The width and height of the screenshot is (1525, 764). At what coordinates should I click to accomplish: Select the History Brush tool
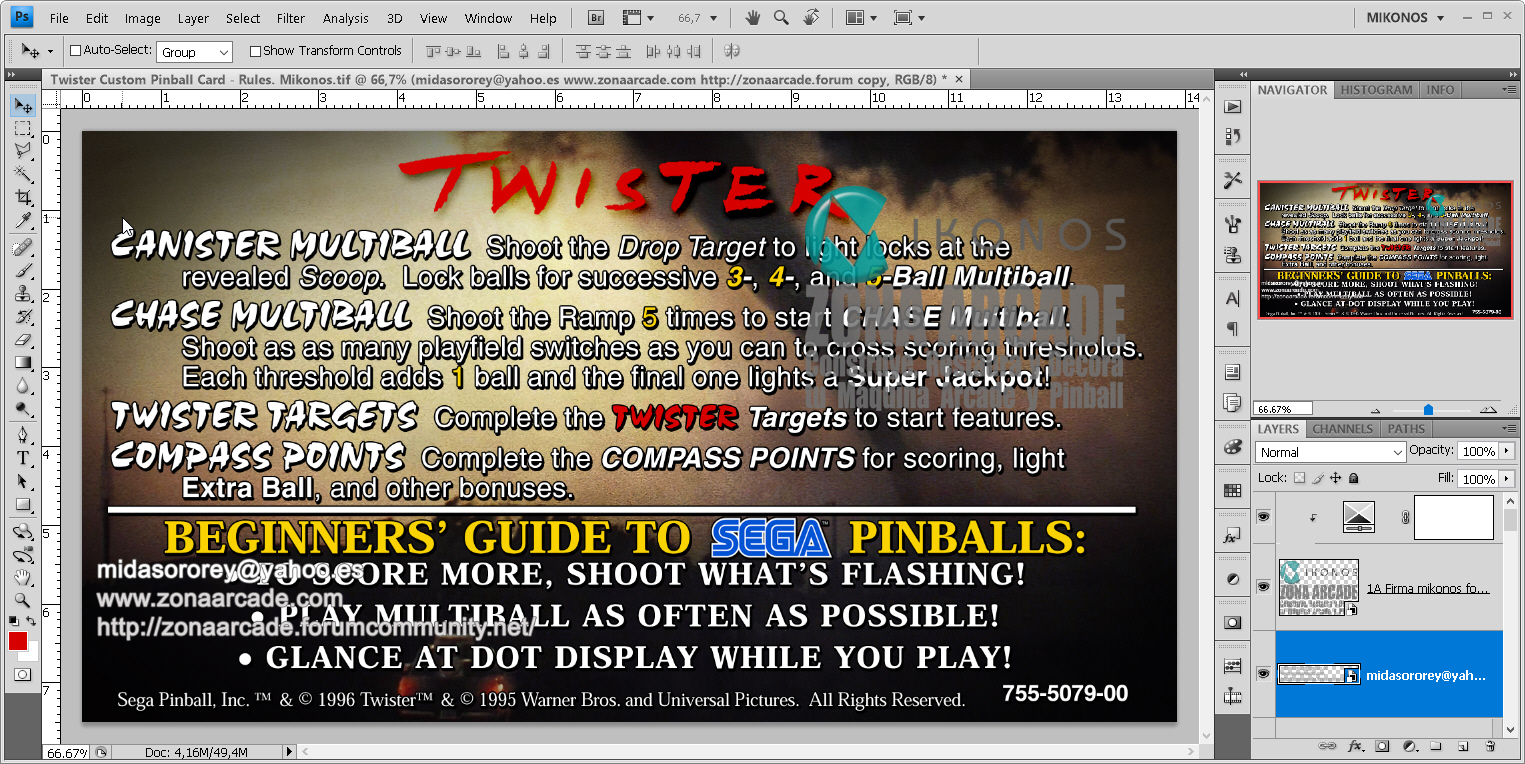coord(23,317)
